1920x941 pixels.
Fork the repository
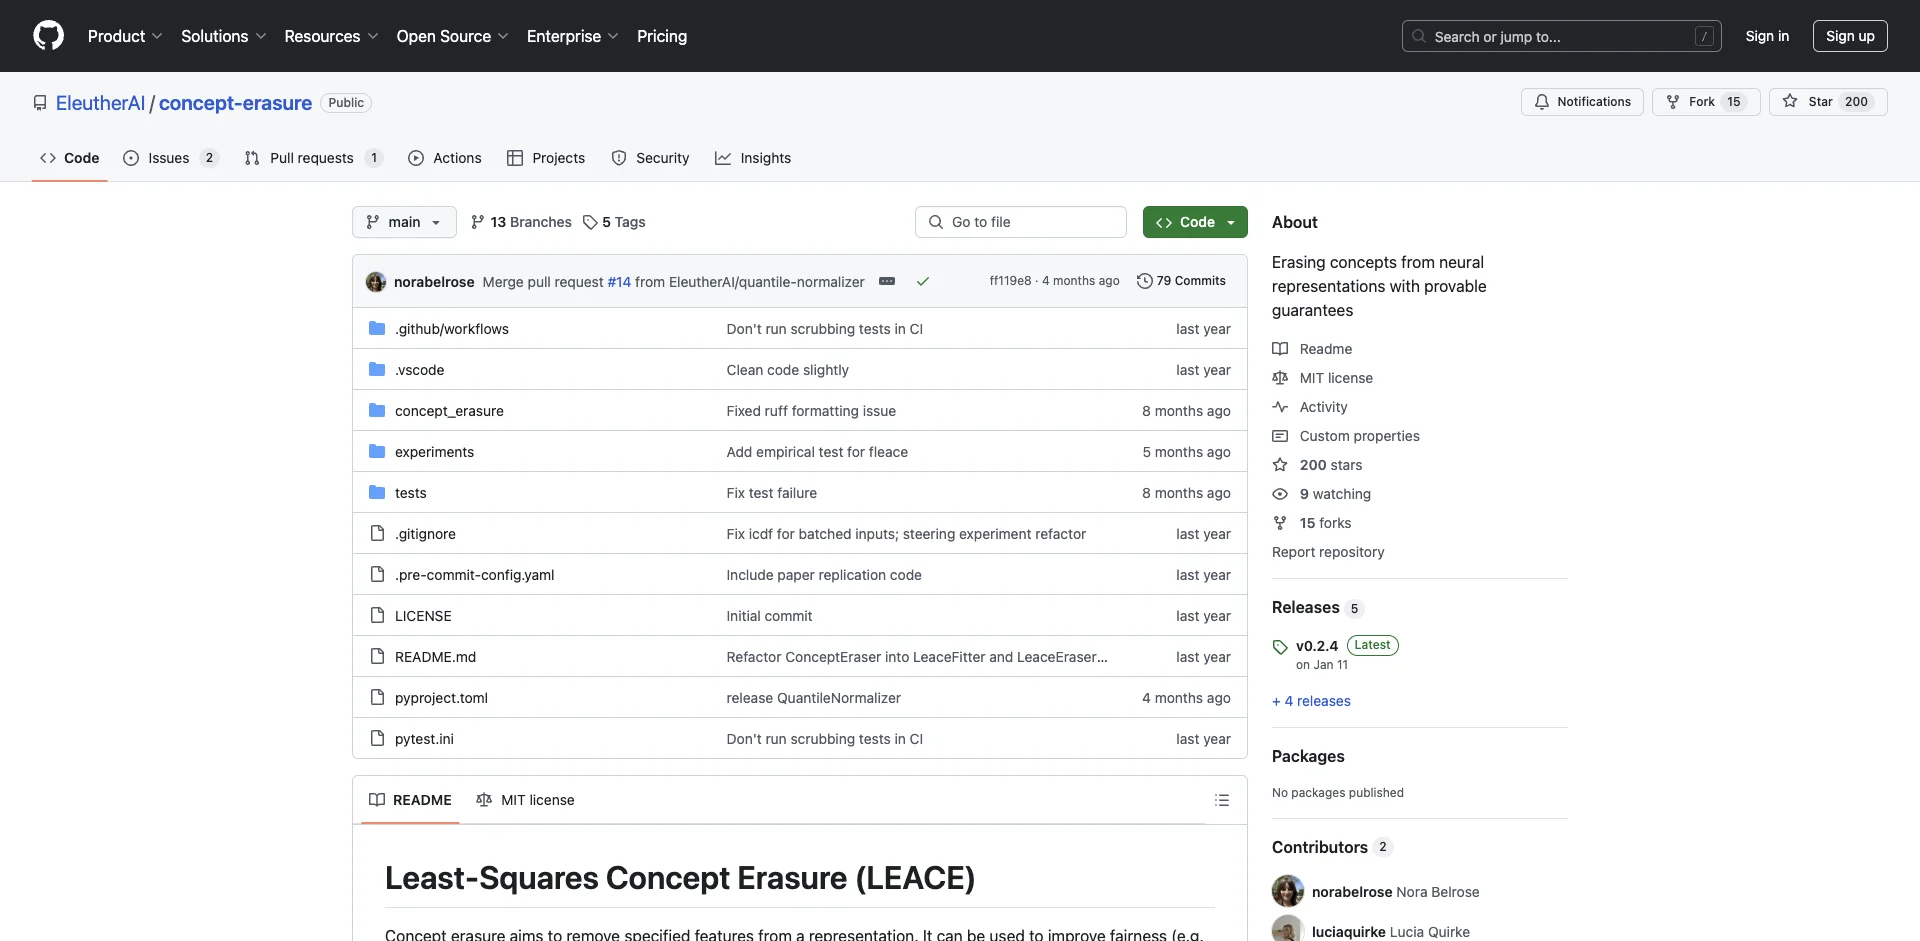coord(1706,102)
